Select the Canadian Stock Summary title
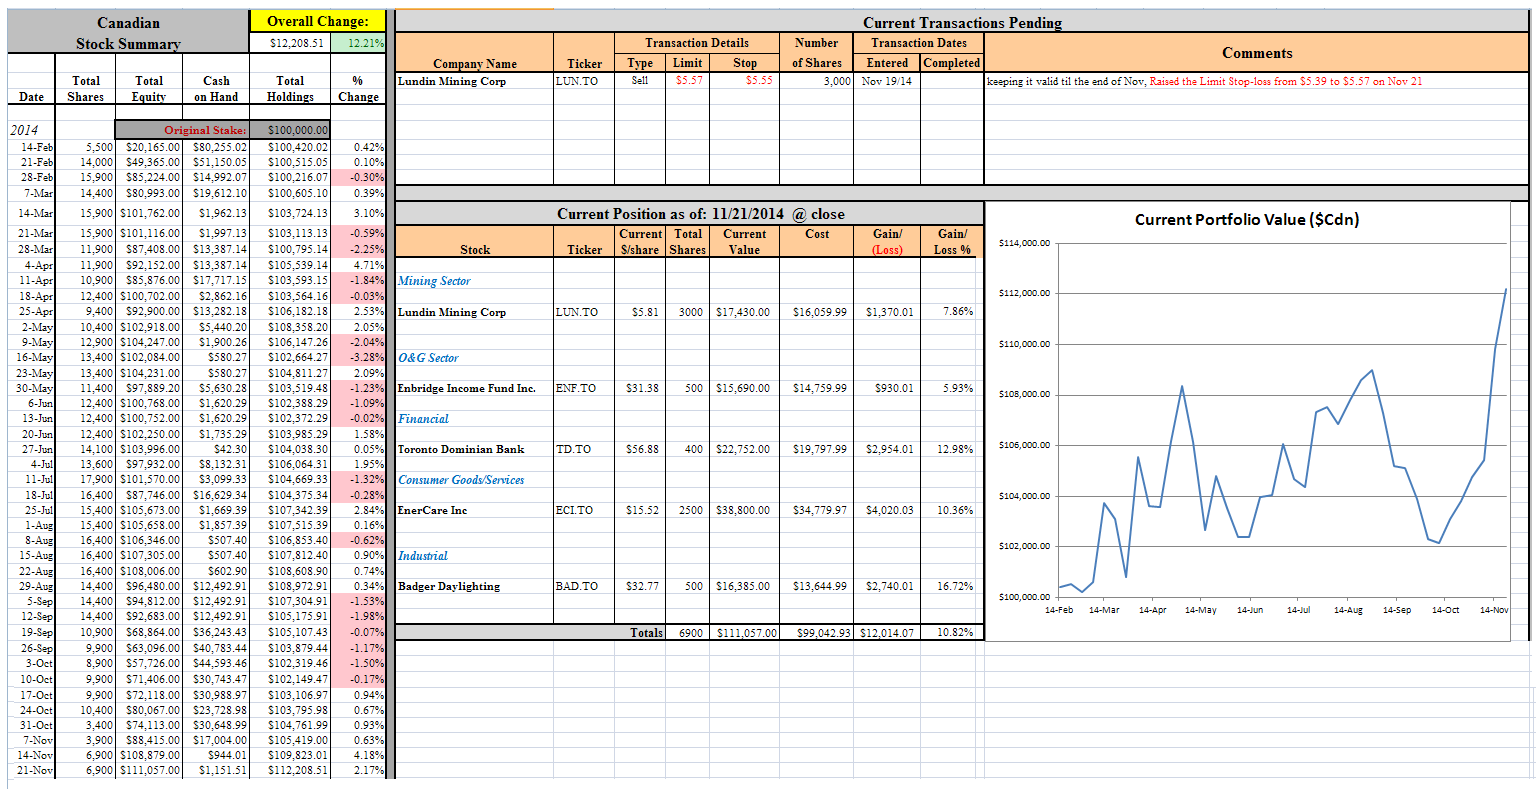1536x789 pixels. click(128, 32)
